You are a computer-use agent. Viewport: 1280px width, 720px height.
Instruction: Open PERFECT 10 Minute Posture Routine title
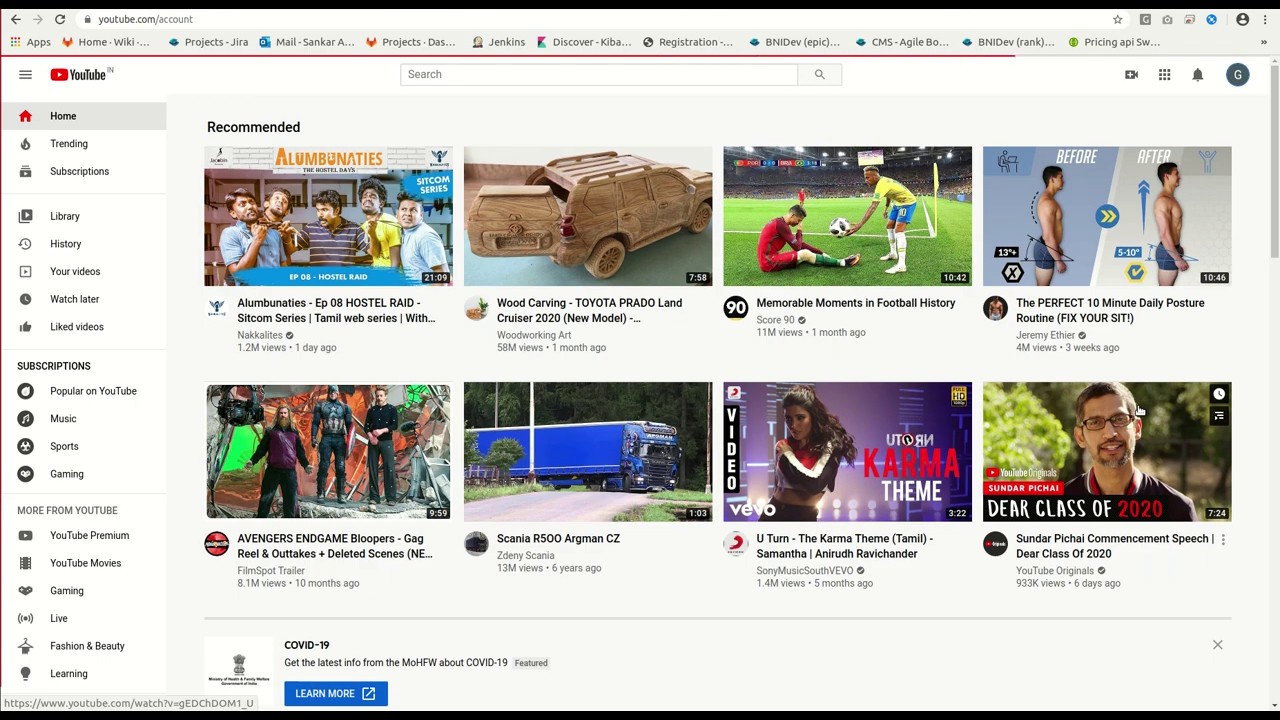(1110, 310)
